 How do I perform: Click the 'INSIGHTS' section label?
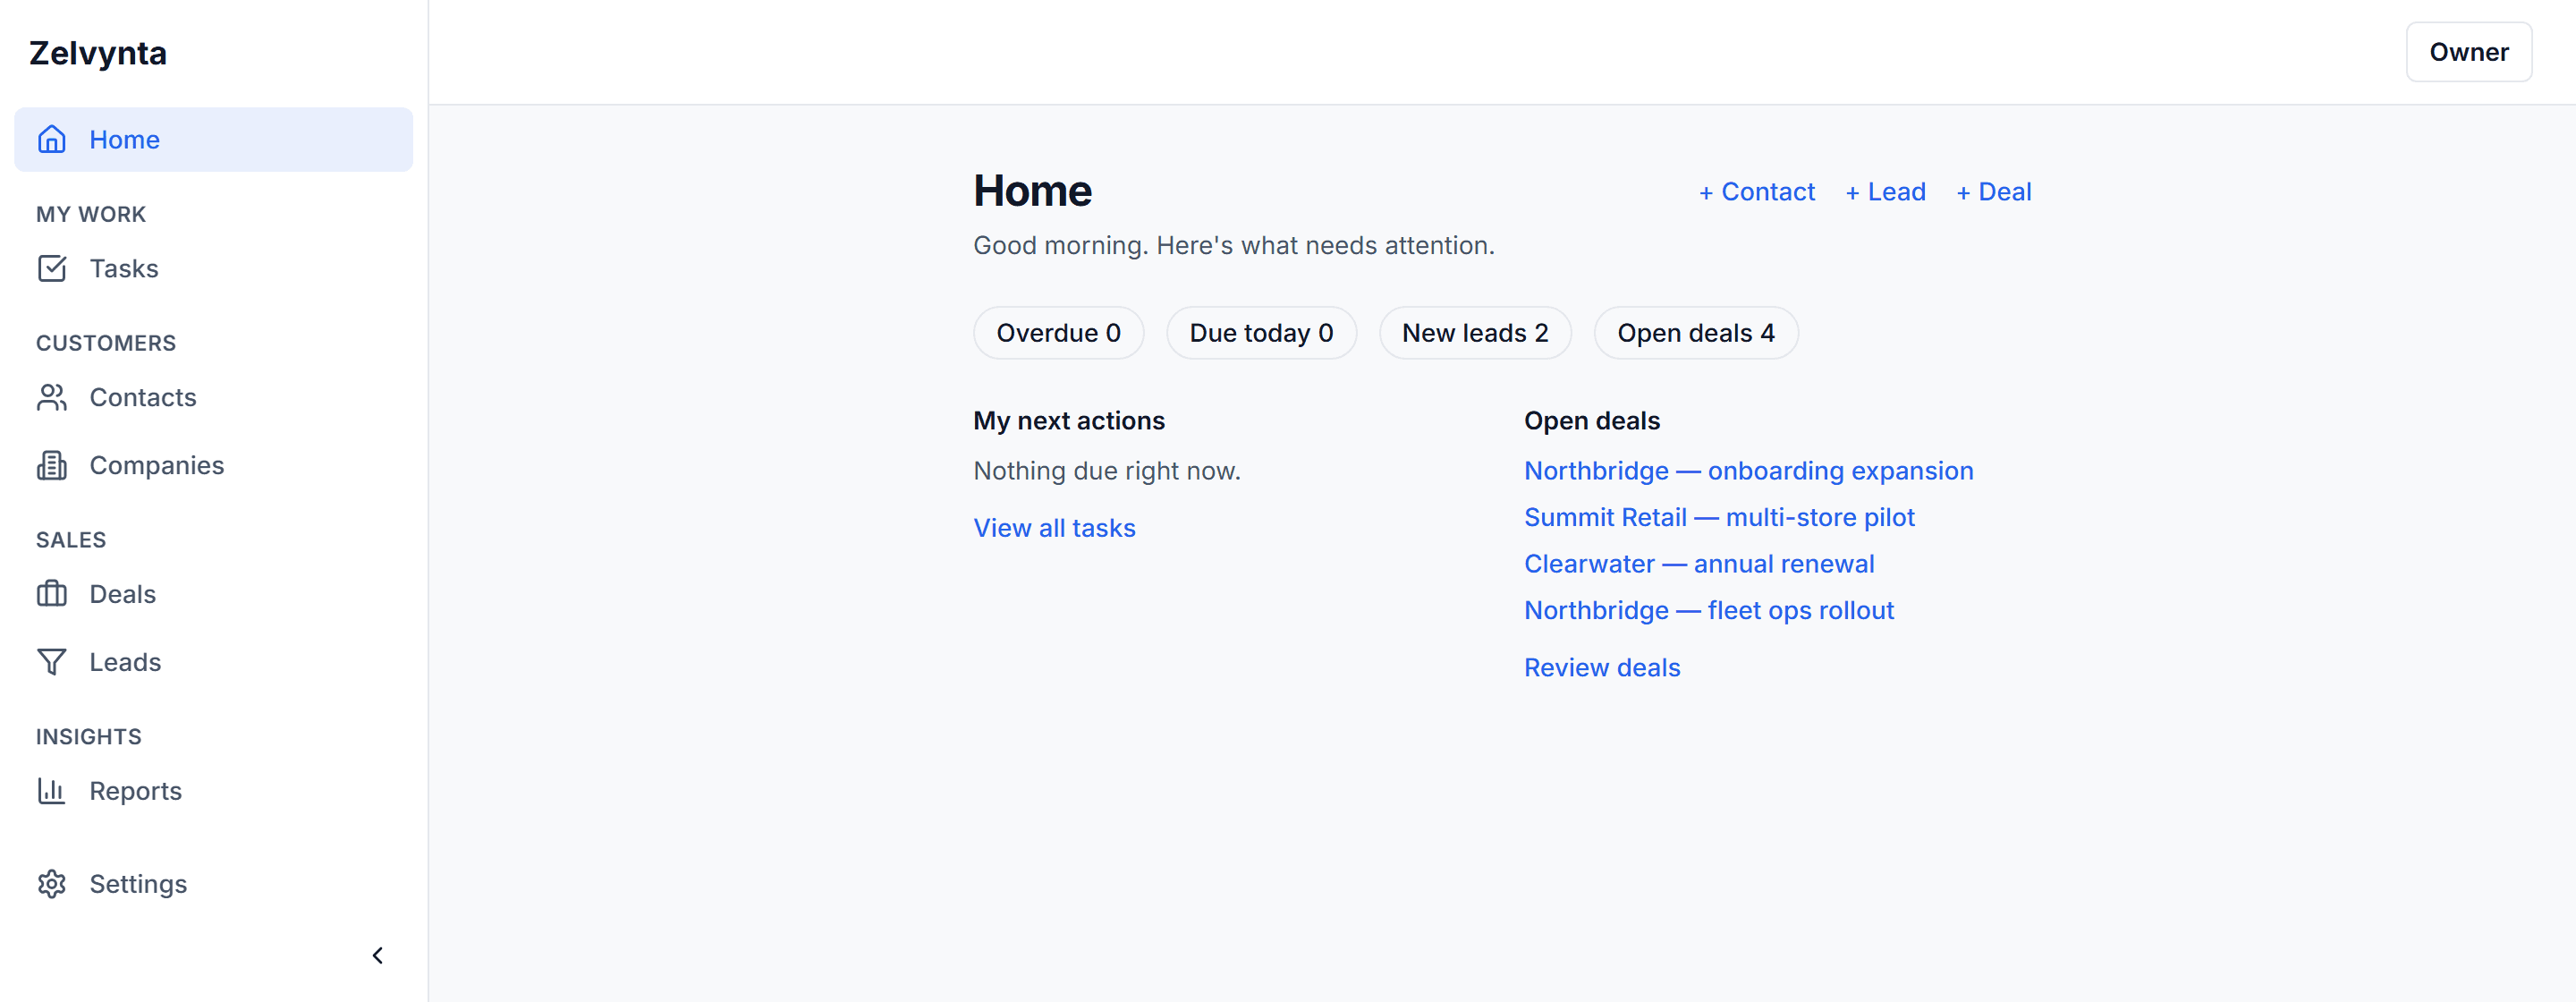point(89,737)
